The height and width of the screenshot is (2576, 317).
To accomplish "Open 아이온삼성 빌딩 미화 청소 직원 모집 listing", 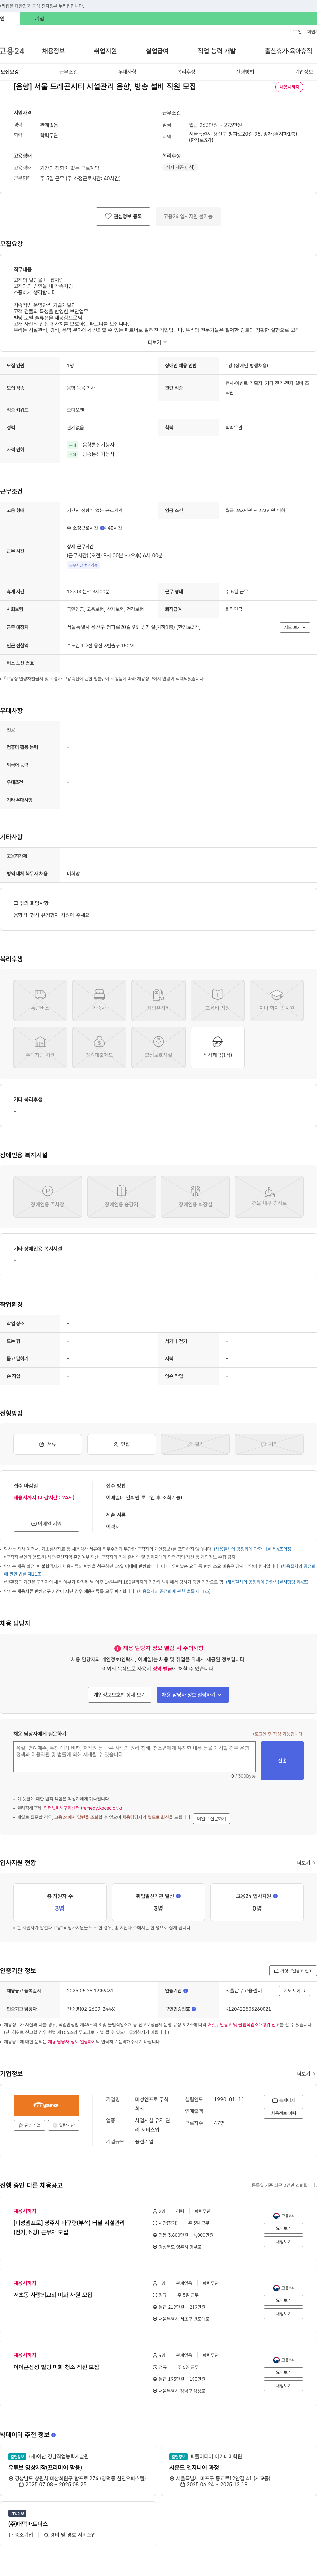I will (56, 2367).
